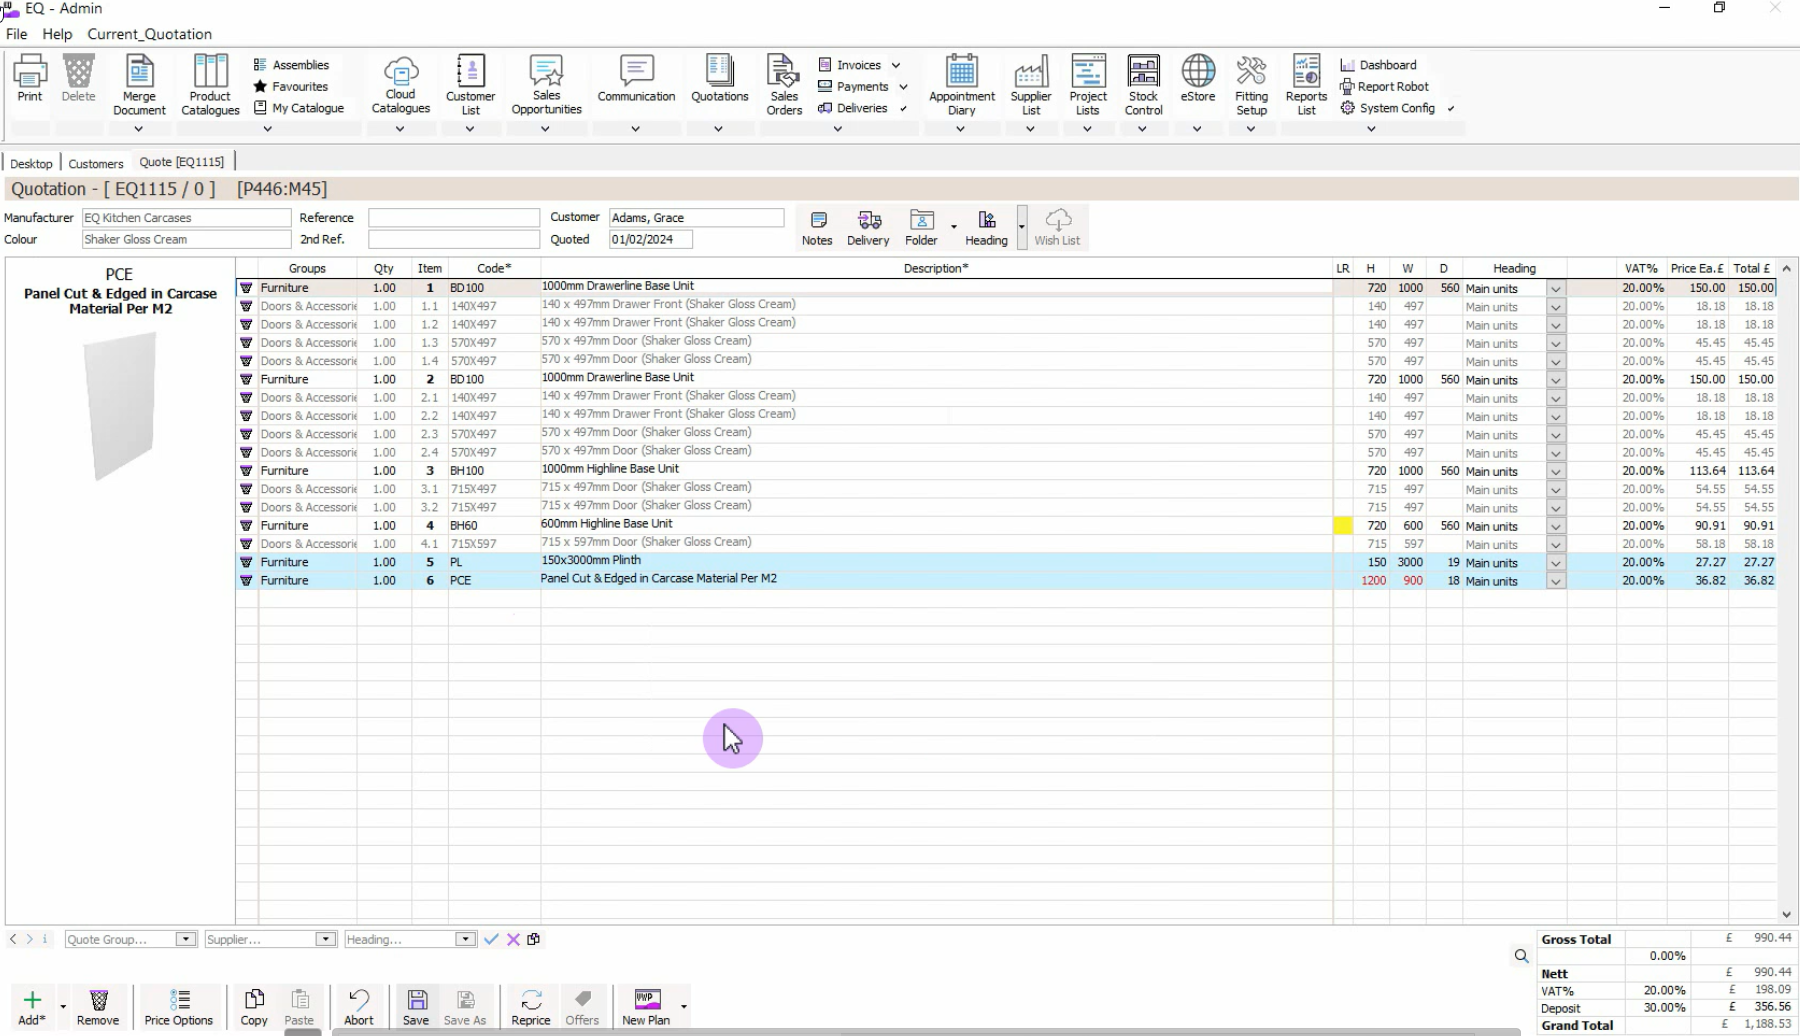Open Sales Orders

pos(784,85)
